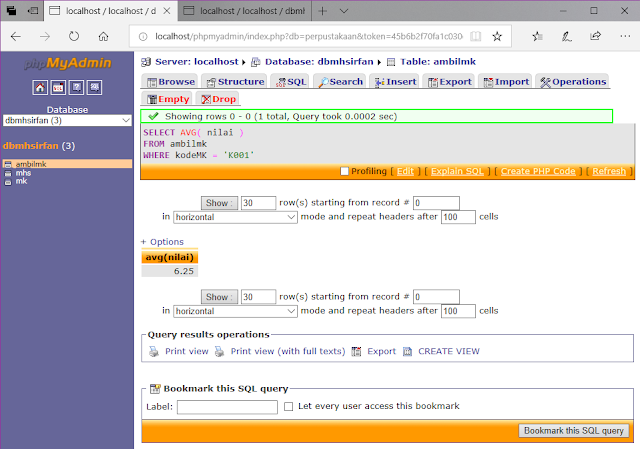Viewport: 640px width, 449px height.
Task: Open the SQL documentation icon in sidebar
Action: click(x=95, y=87)
